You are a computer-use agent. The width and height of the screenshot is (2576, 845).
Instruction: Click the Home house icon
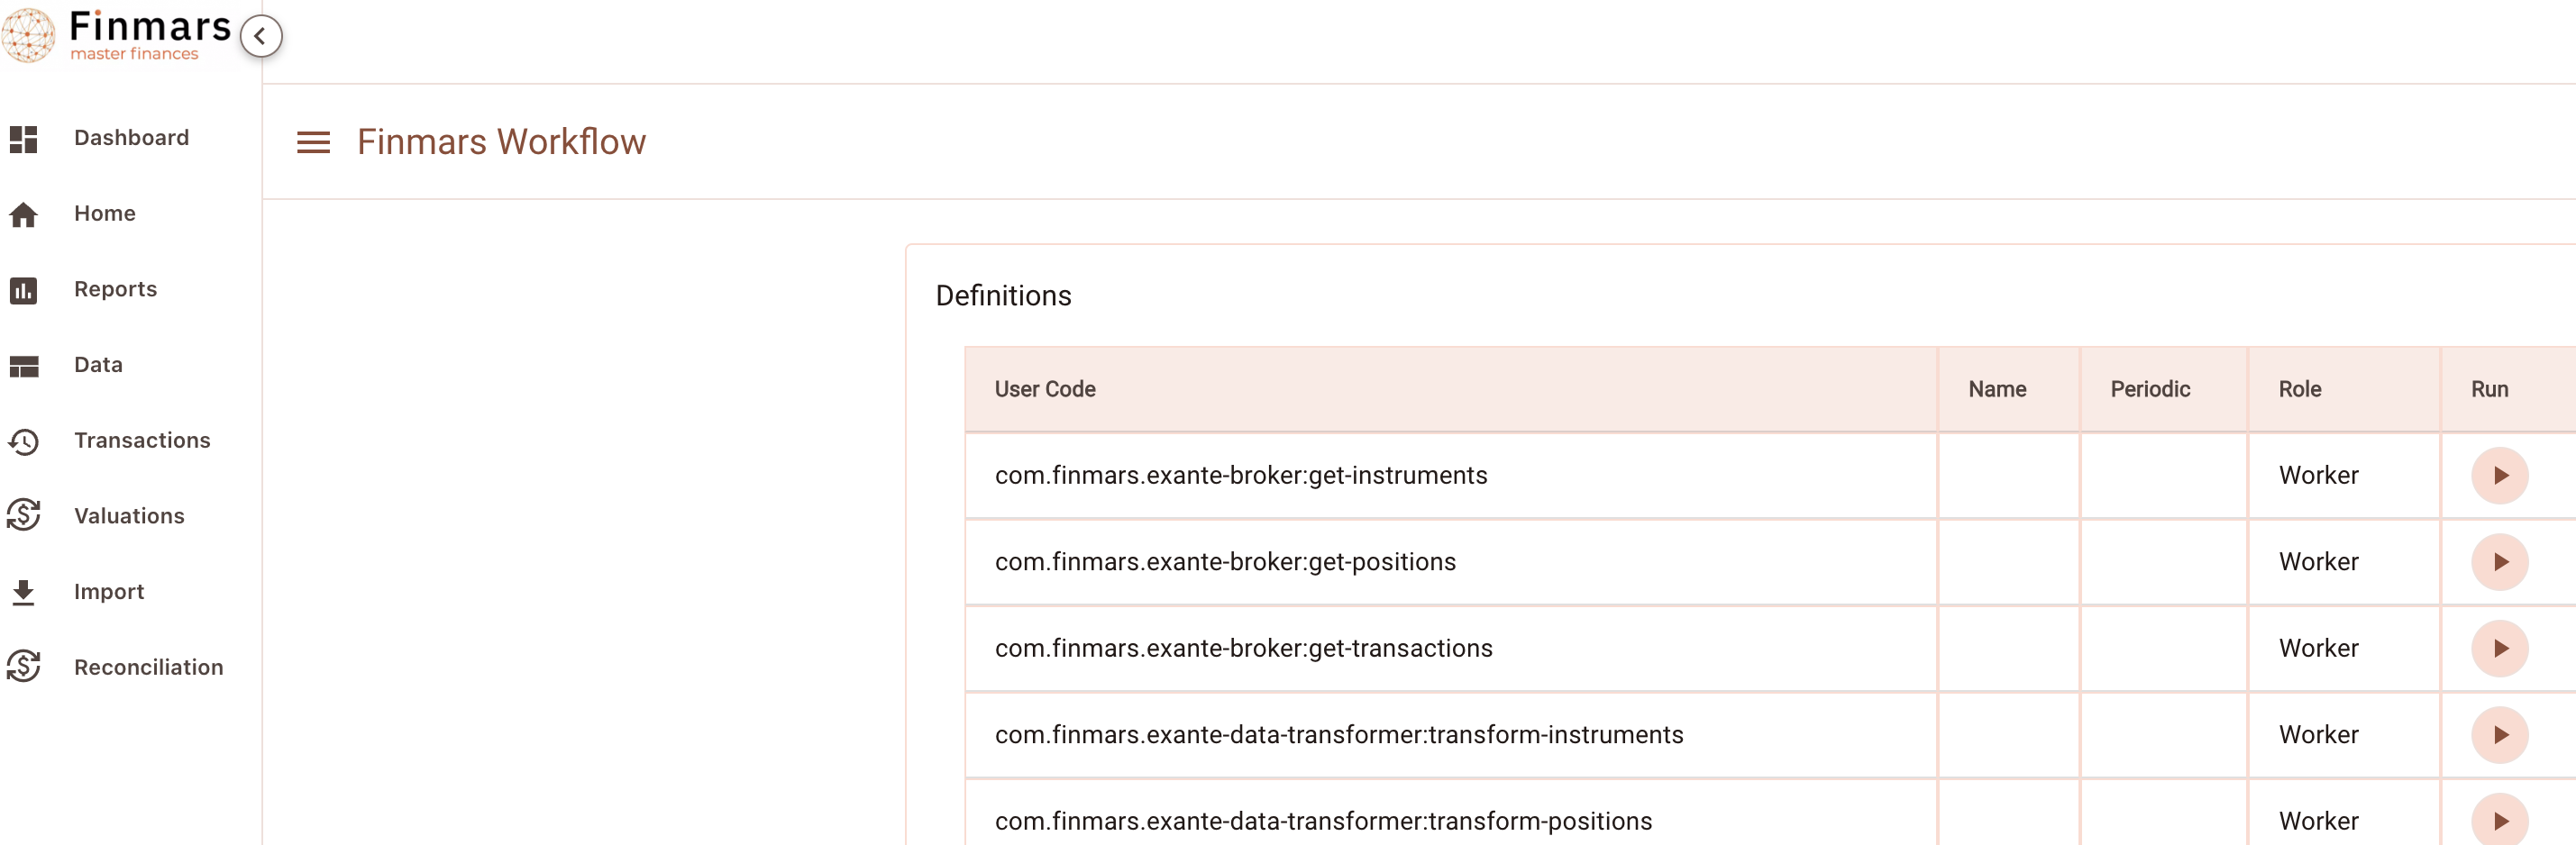(x=23, y=214)
